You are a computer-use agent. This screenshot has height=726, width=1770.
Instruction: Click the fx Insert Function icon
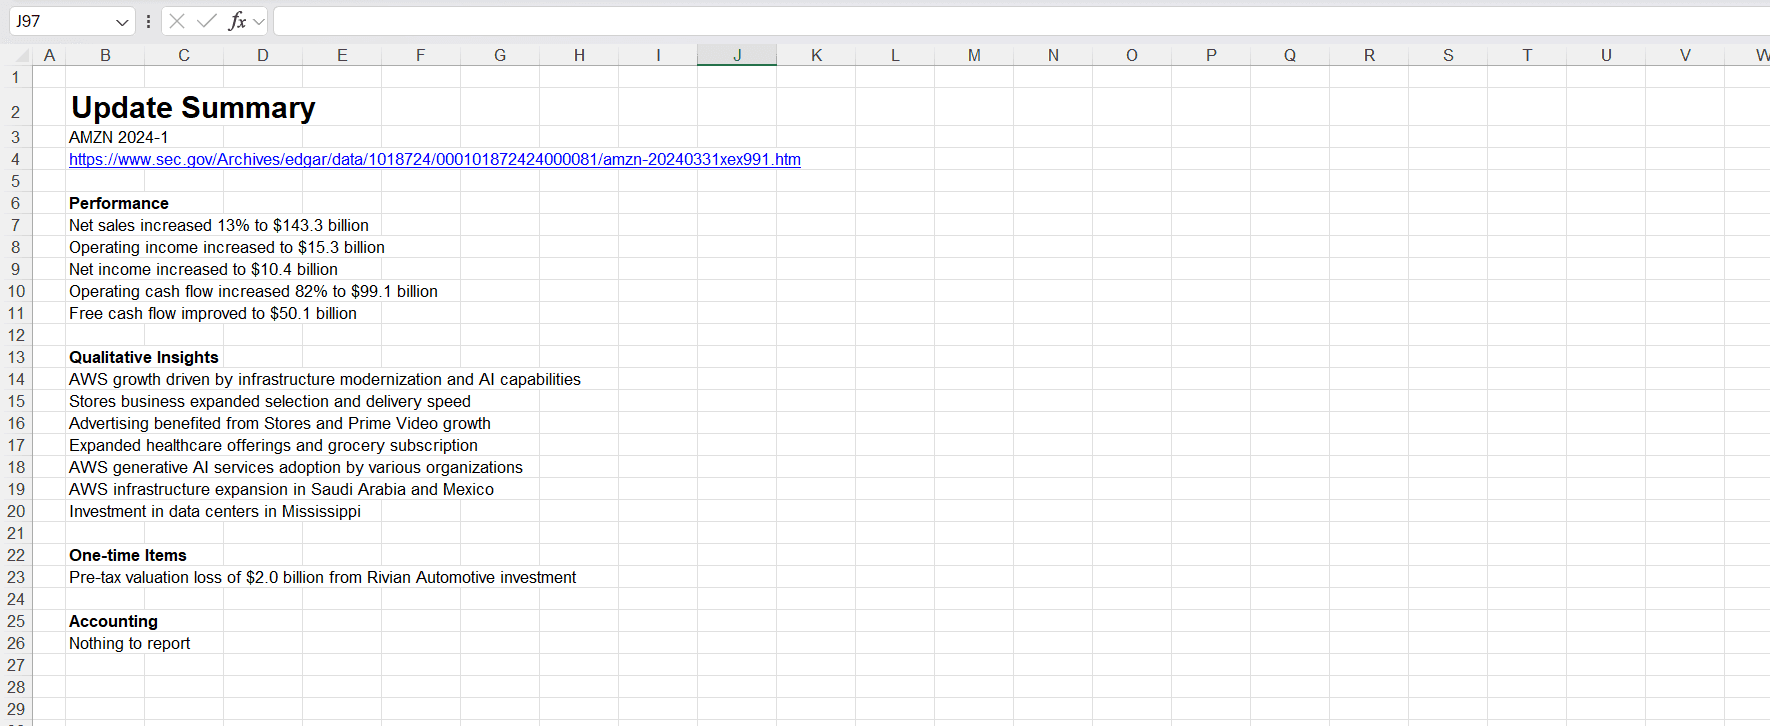coord(237,21)
